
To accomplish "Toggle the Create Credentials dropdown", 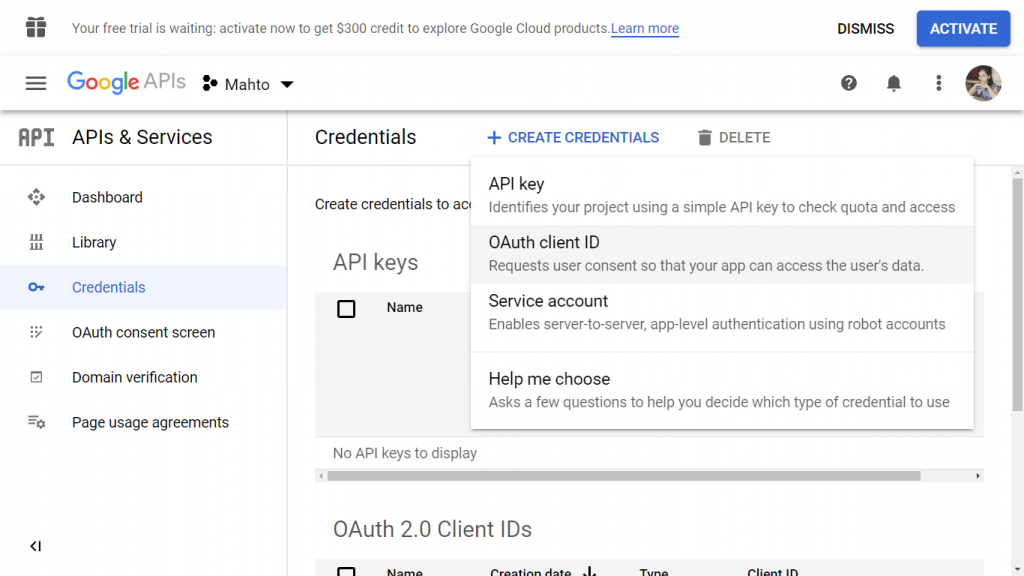I will [x=573, y=138].
